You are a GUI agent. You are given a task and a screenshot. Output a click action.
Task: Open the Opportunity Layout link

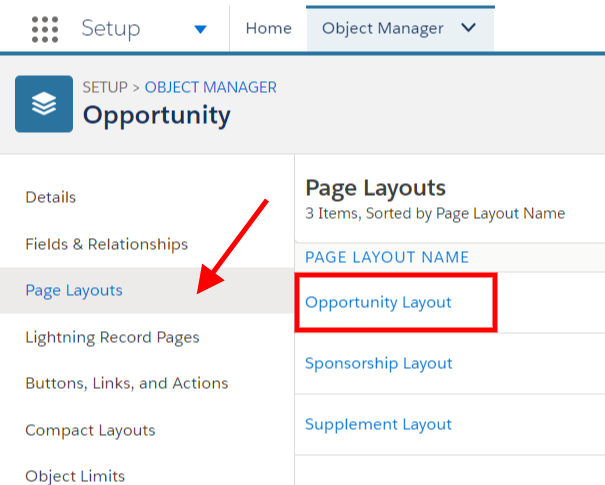point(378,302)
